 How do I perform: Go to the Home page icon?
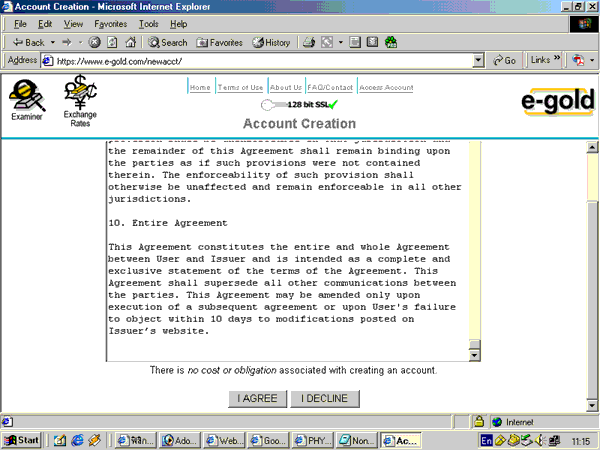click(x=130, y=42)
